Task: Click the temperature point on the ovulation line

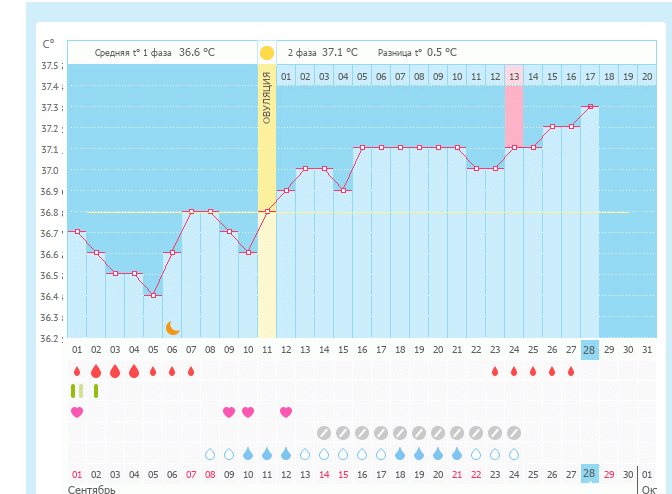Action: 267,211
